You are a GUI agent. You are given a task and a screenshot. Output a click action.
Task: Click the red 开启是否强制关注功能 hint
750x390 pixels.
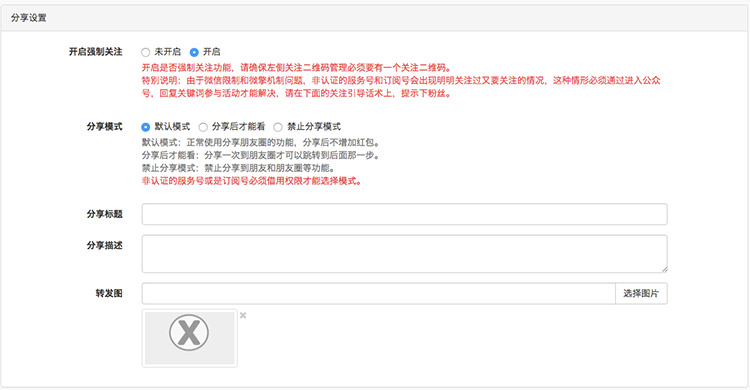point(297,67)
